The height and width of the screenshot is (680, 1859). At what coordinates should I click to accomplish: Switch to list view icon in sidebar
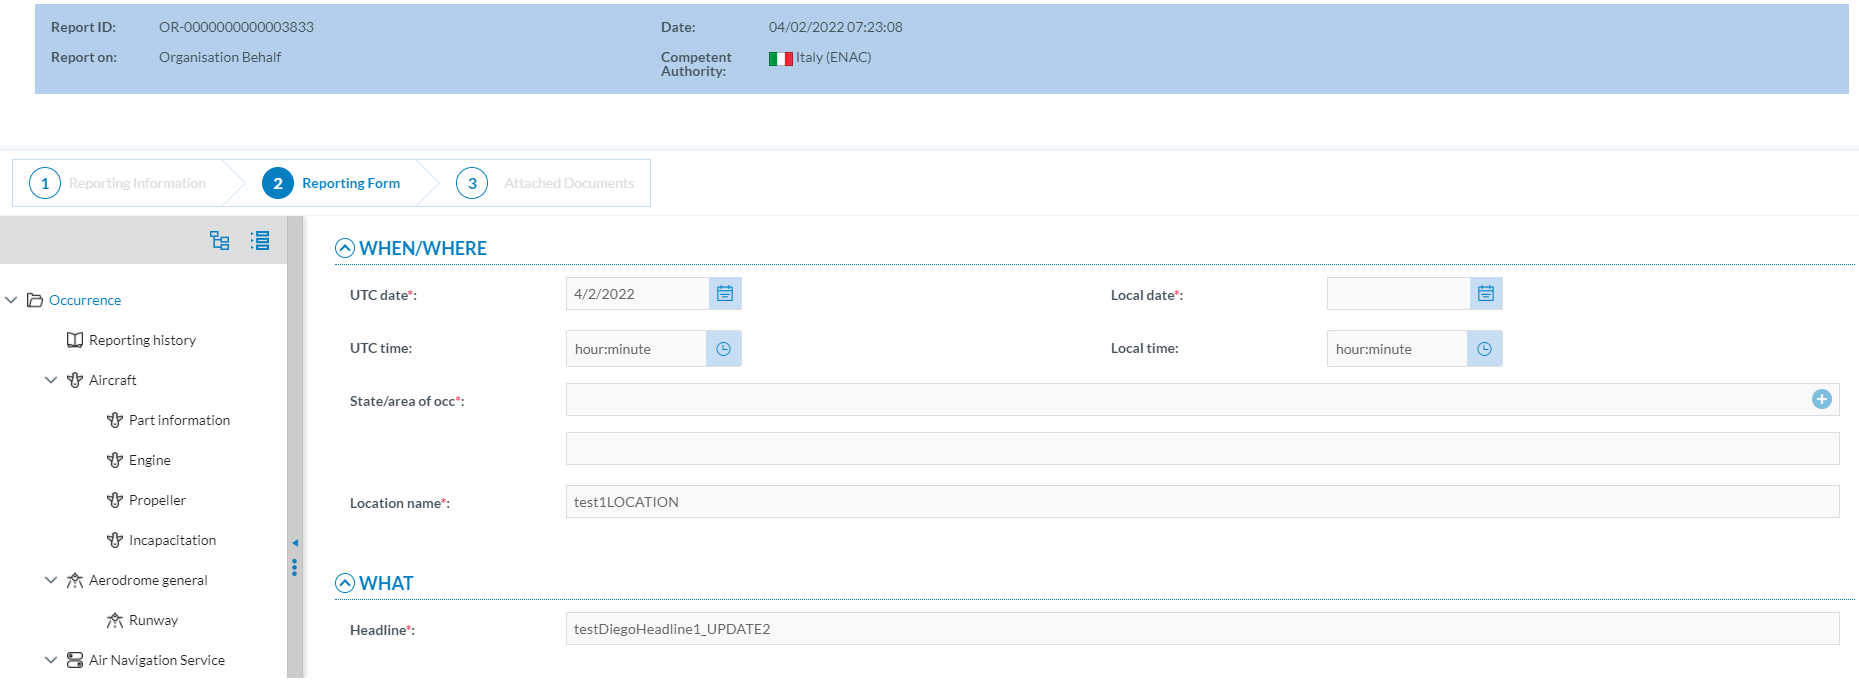260,240
